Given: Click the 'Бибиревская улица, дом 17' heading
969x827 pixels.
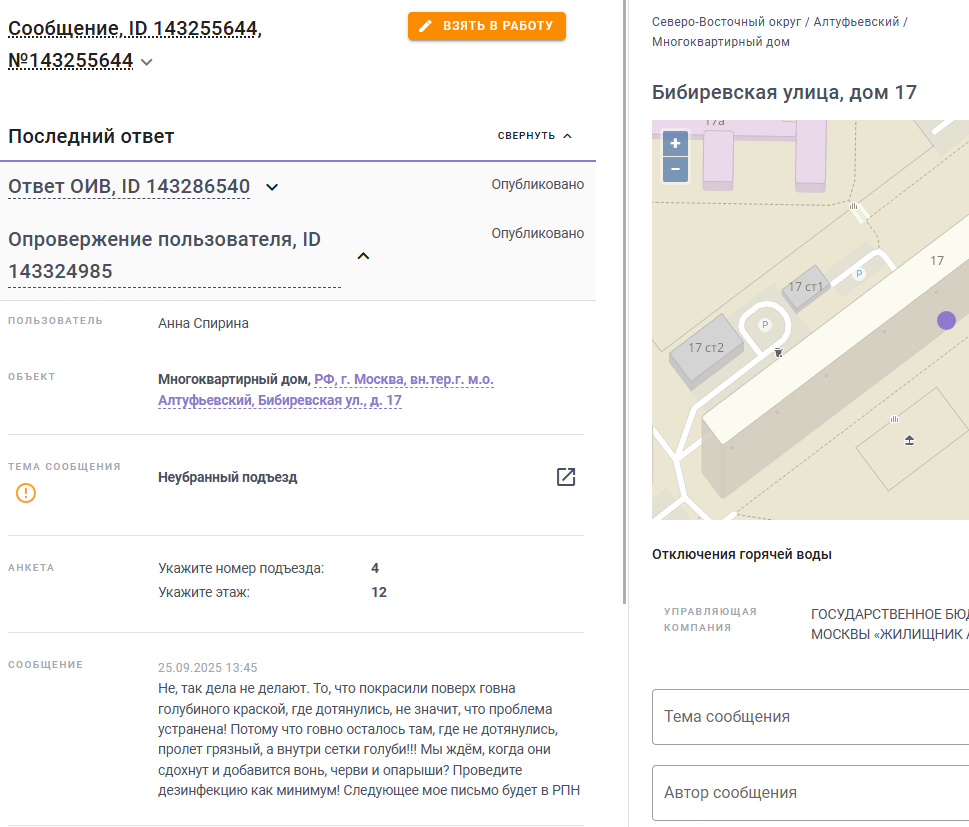Looking at the screenshot, I should [x=784, y=93].
